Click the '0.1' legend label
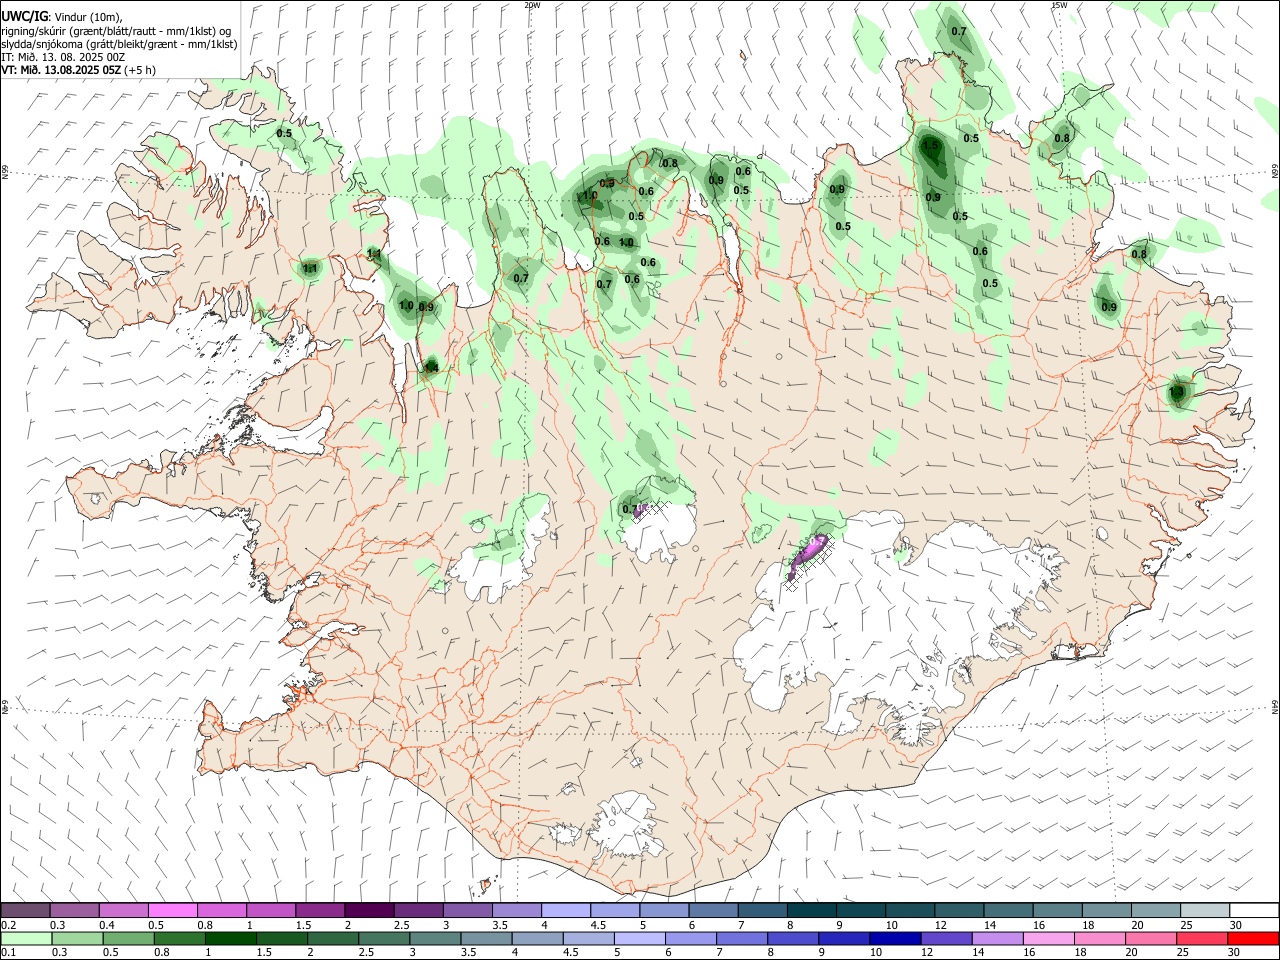The width and height of the screenshot is (1280, 960). pyautogui.click(x=8, y=953)
